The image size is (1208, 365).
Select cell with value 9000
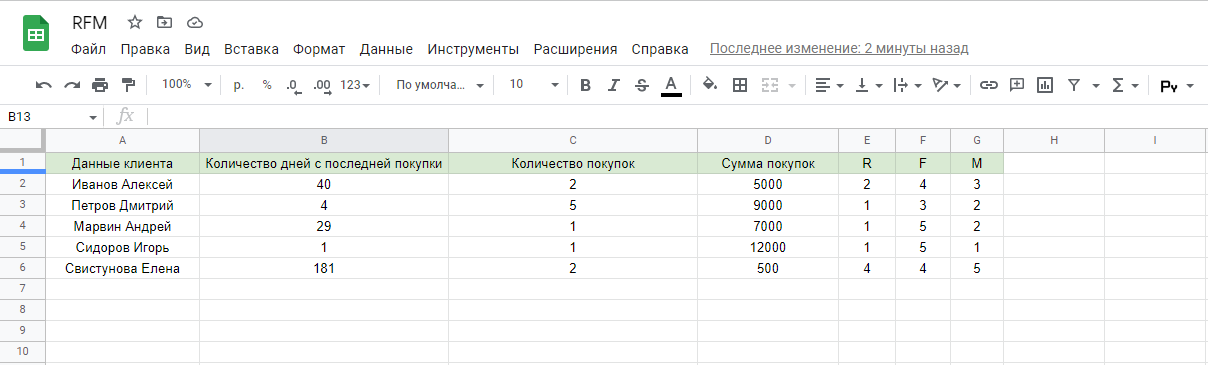pyautogui.click(x=768, y=205)
